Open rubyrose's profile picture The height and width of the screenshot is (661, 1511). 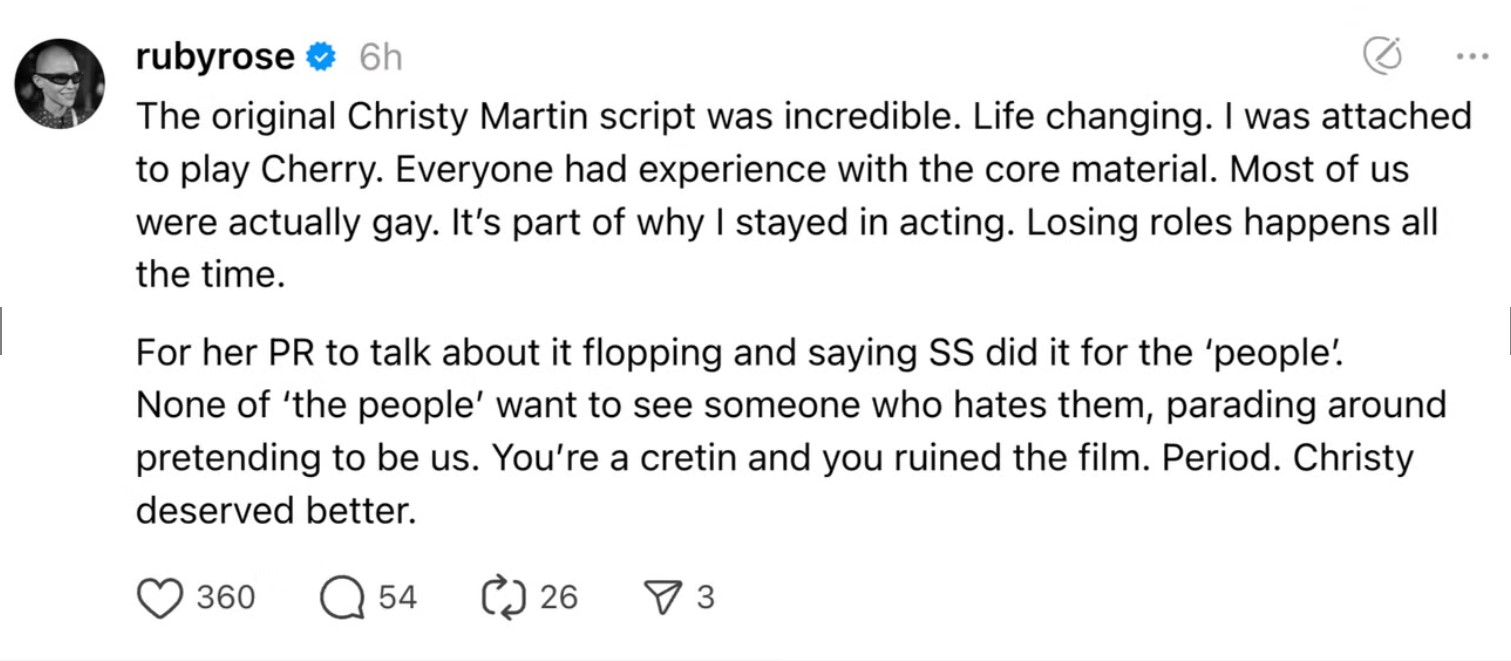tap(60, 84)
